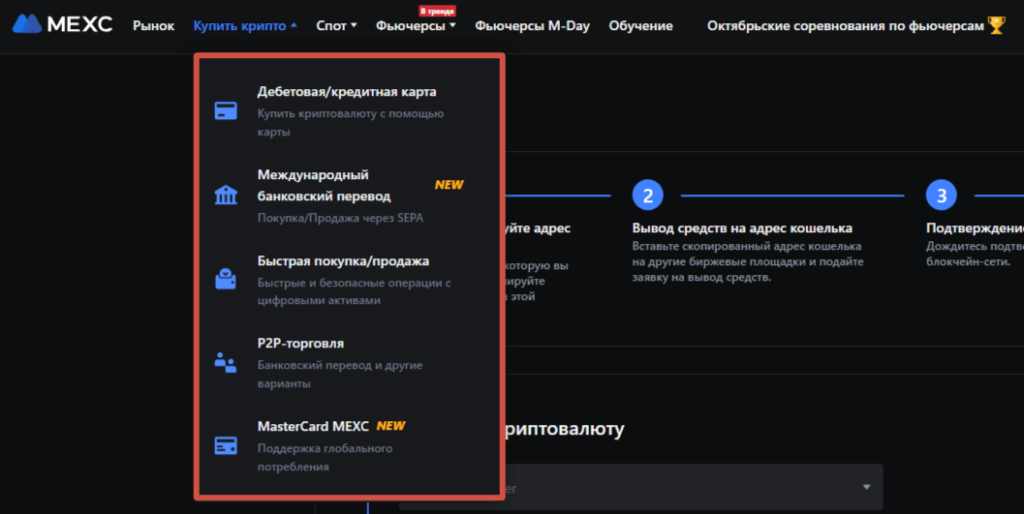Click the bank building icon

[x=226, y=194]
